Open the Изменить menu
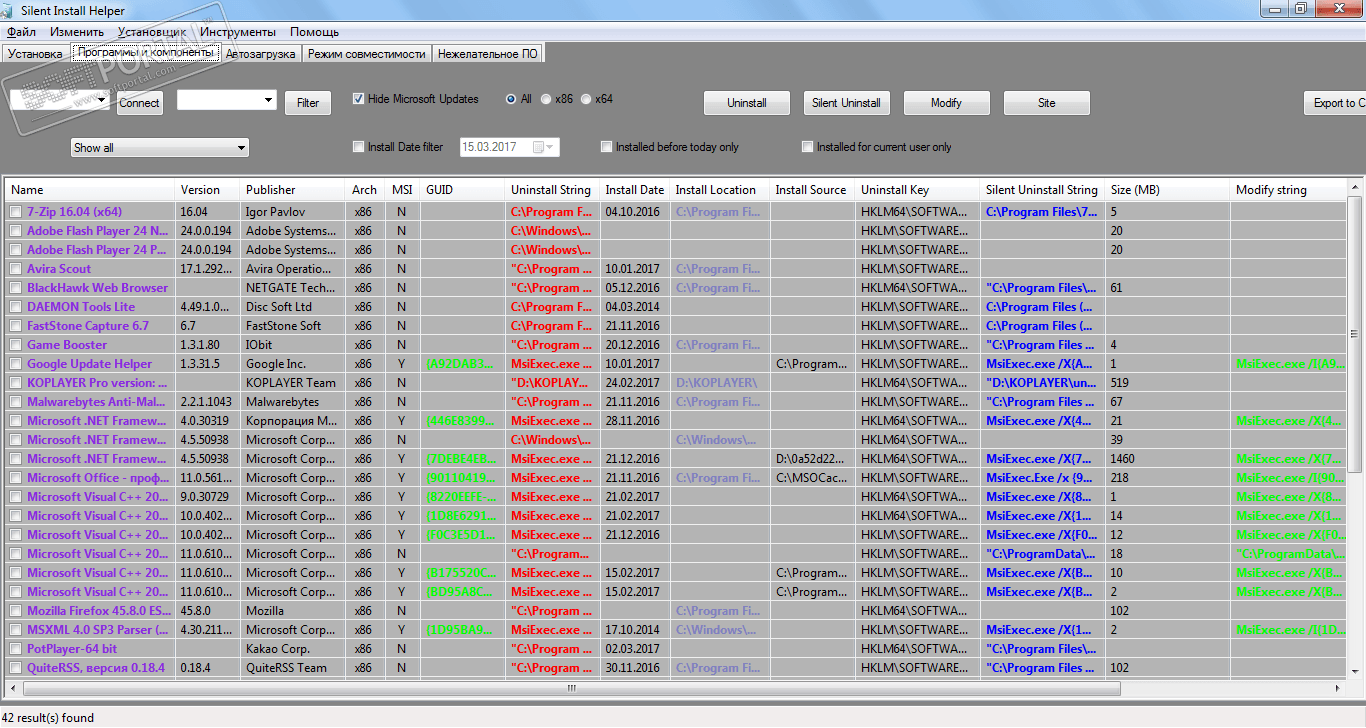The width and height of the screenshot is (1366, 728). (x=77, y=32)
